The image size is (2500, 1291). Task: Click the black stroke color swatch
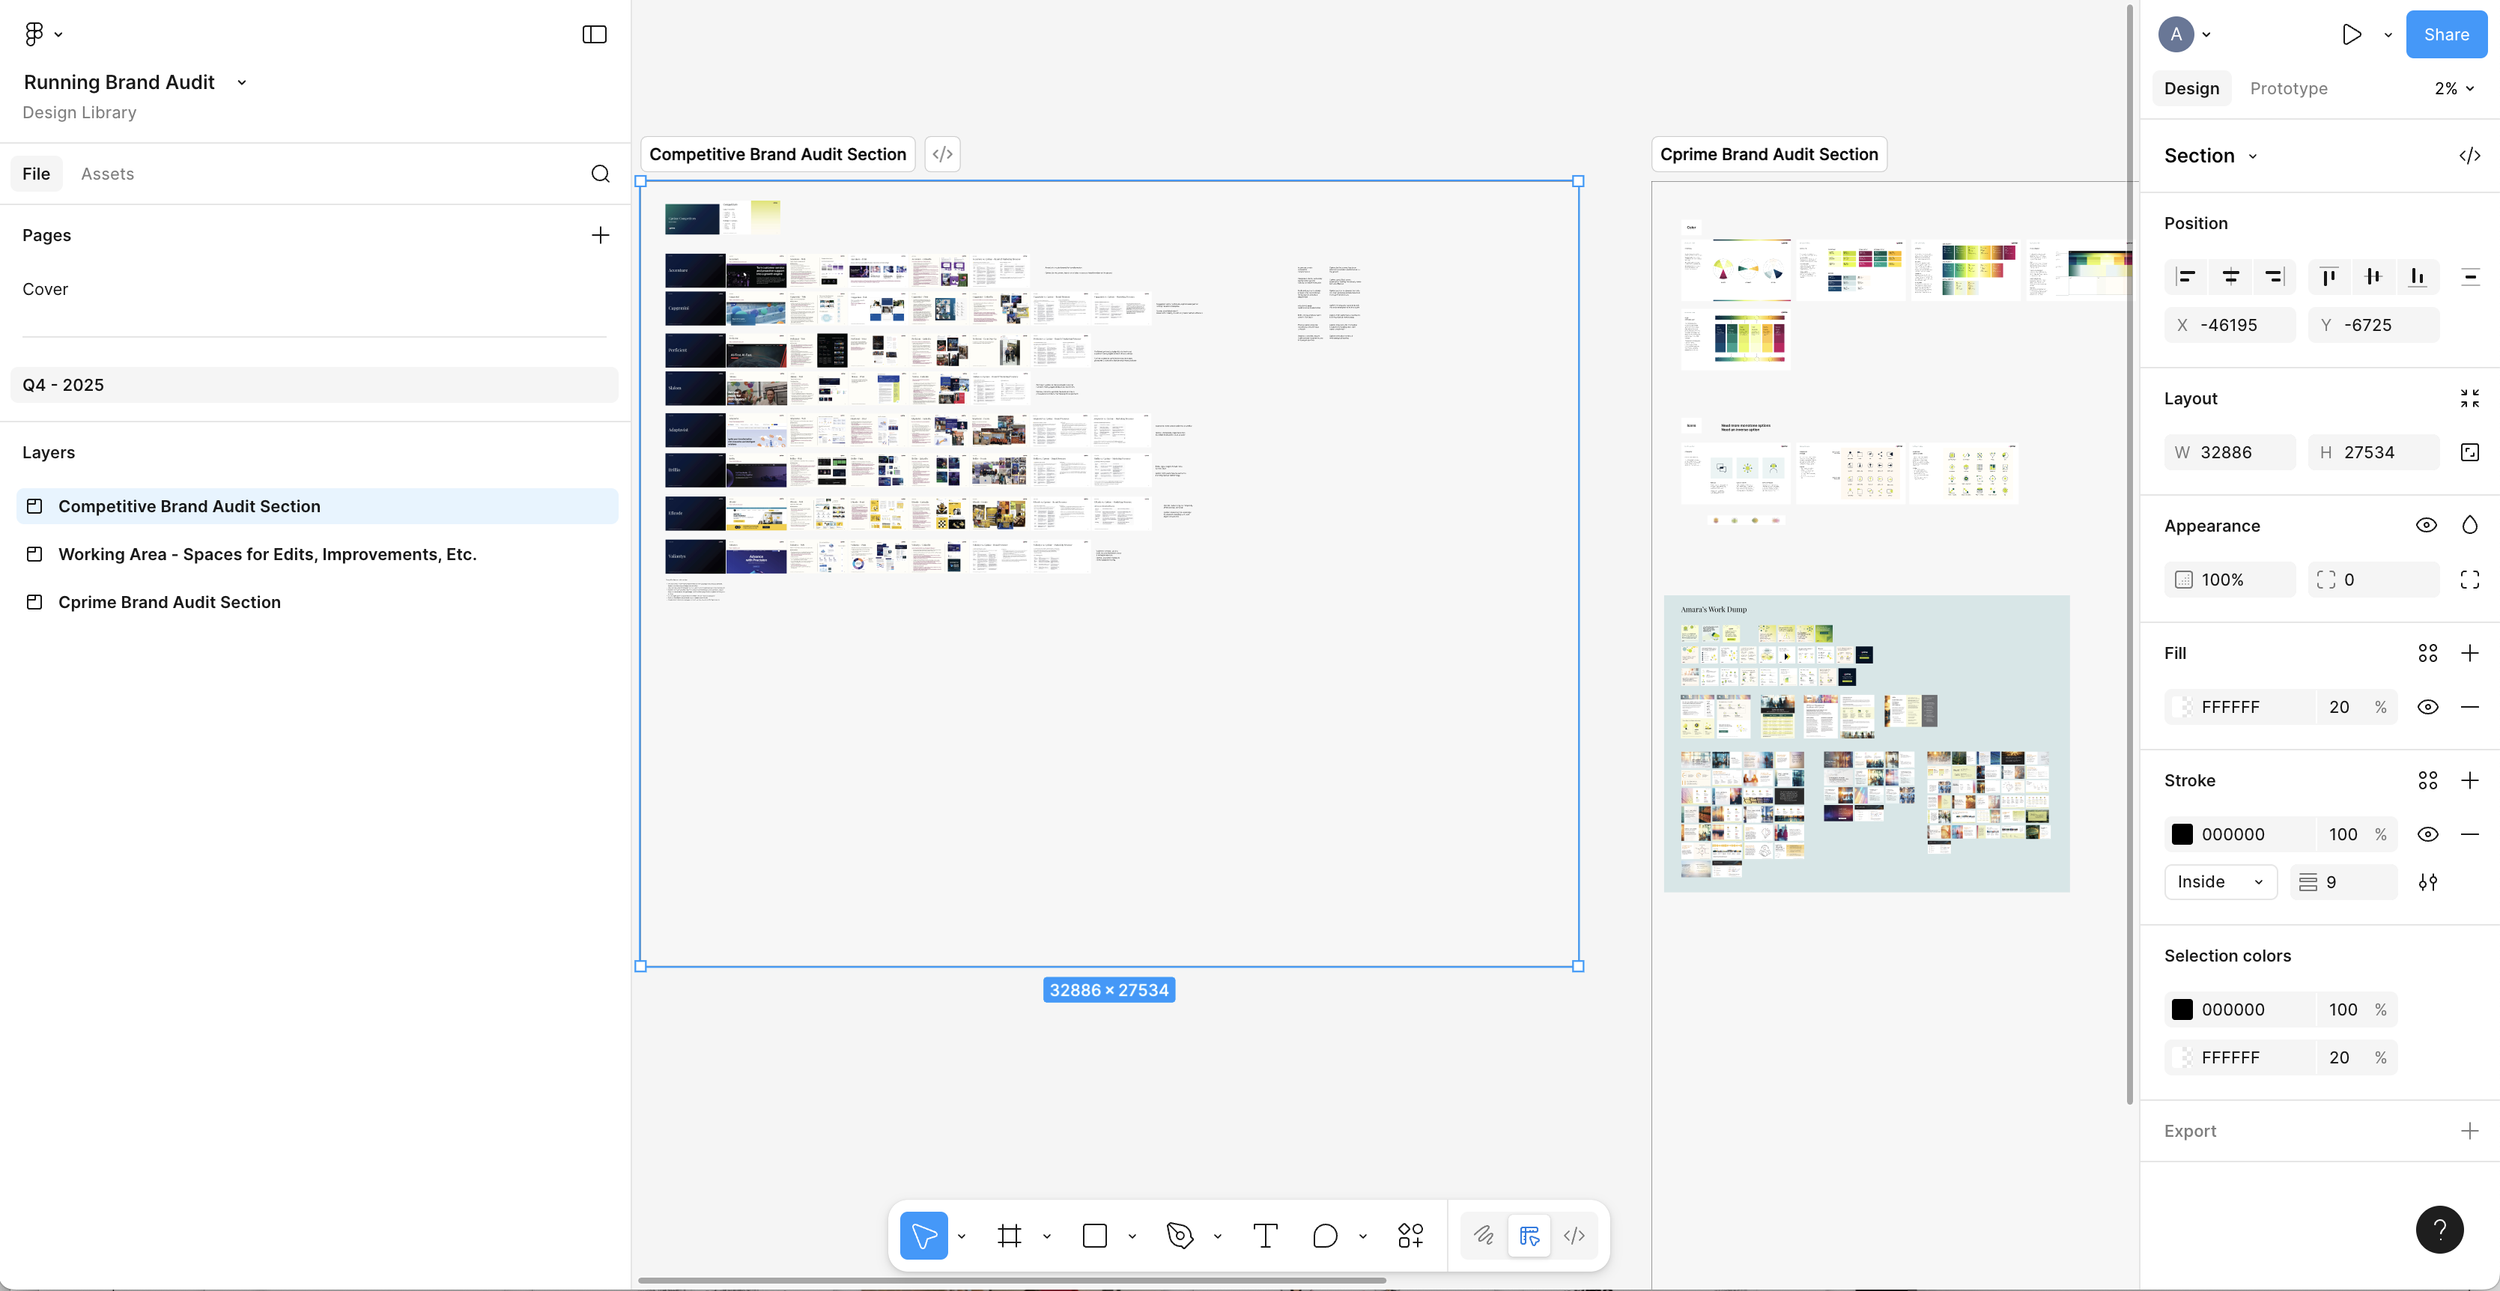click(x=2182, y=834)
